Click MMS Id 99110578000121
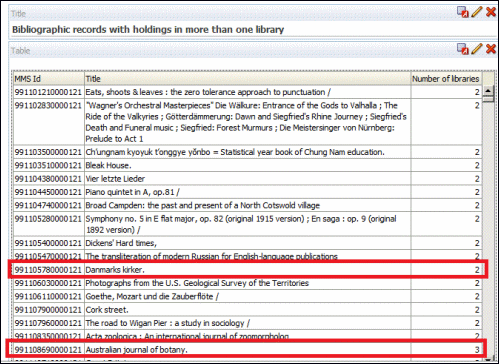The width and height of the screenshot is (499, 364). point(48,270)
